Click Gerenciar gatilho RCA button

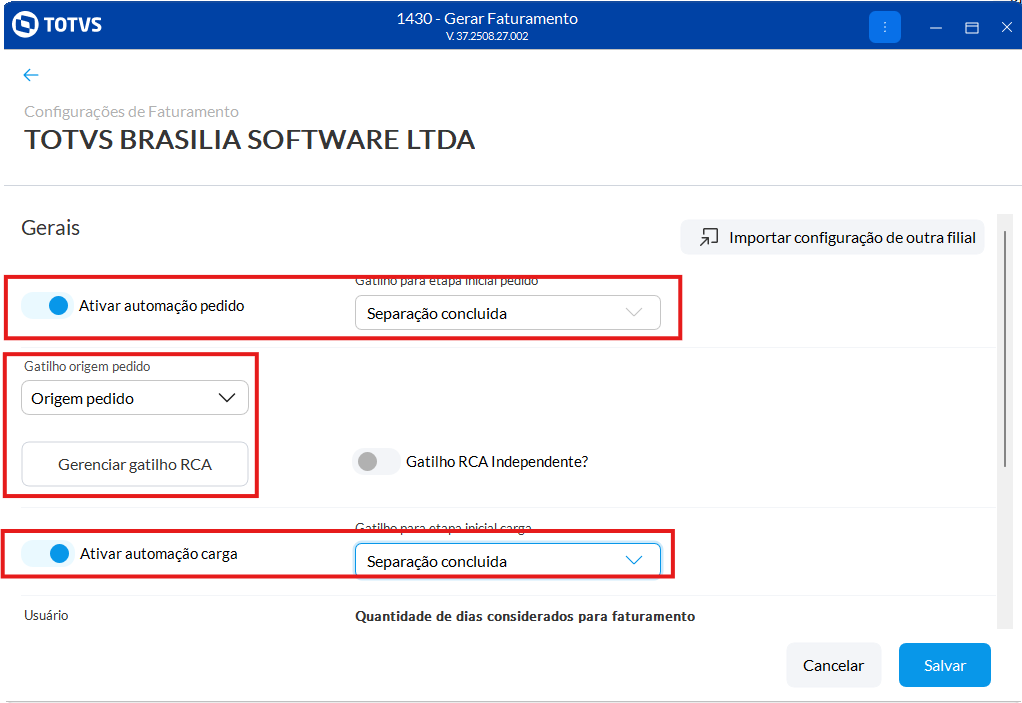pos(135,465)
